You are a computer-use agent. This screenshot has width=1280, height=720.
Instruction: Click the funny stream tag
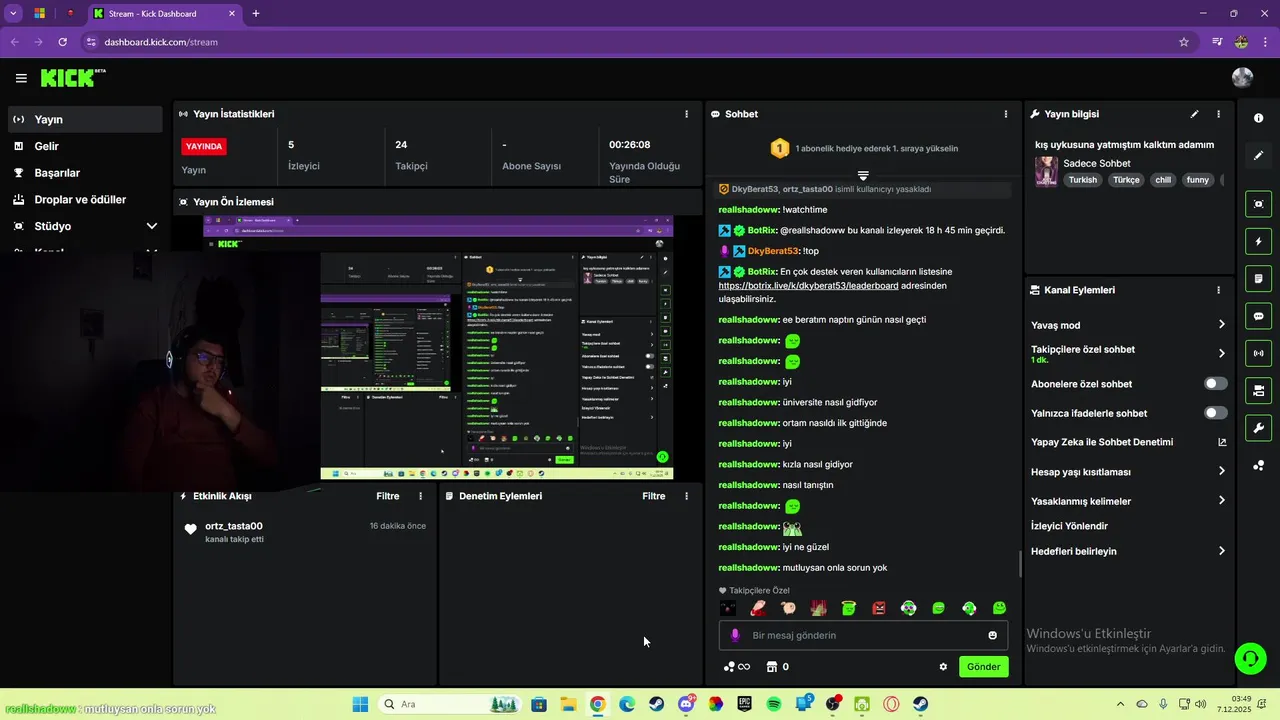[x=1197, y=180]
